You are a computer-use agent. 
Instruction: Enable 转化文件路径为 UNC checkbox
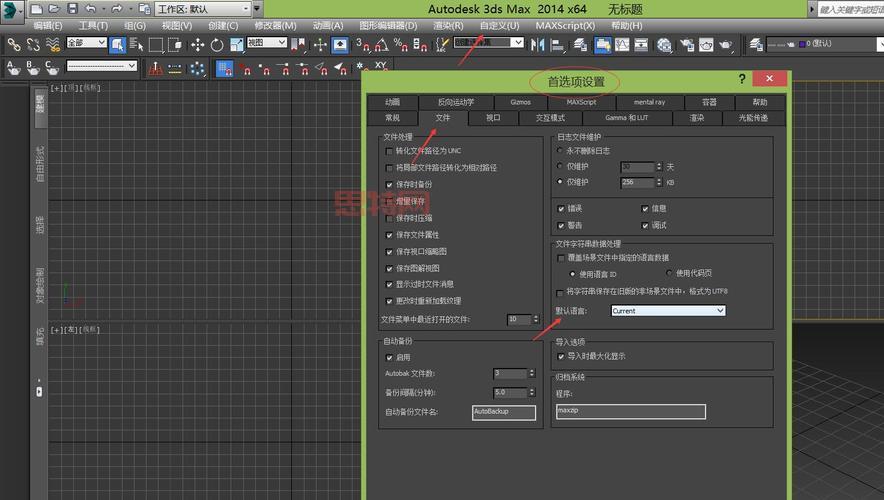[x=389, y=151]
